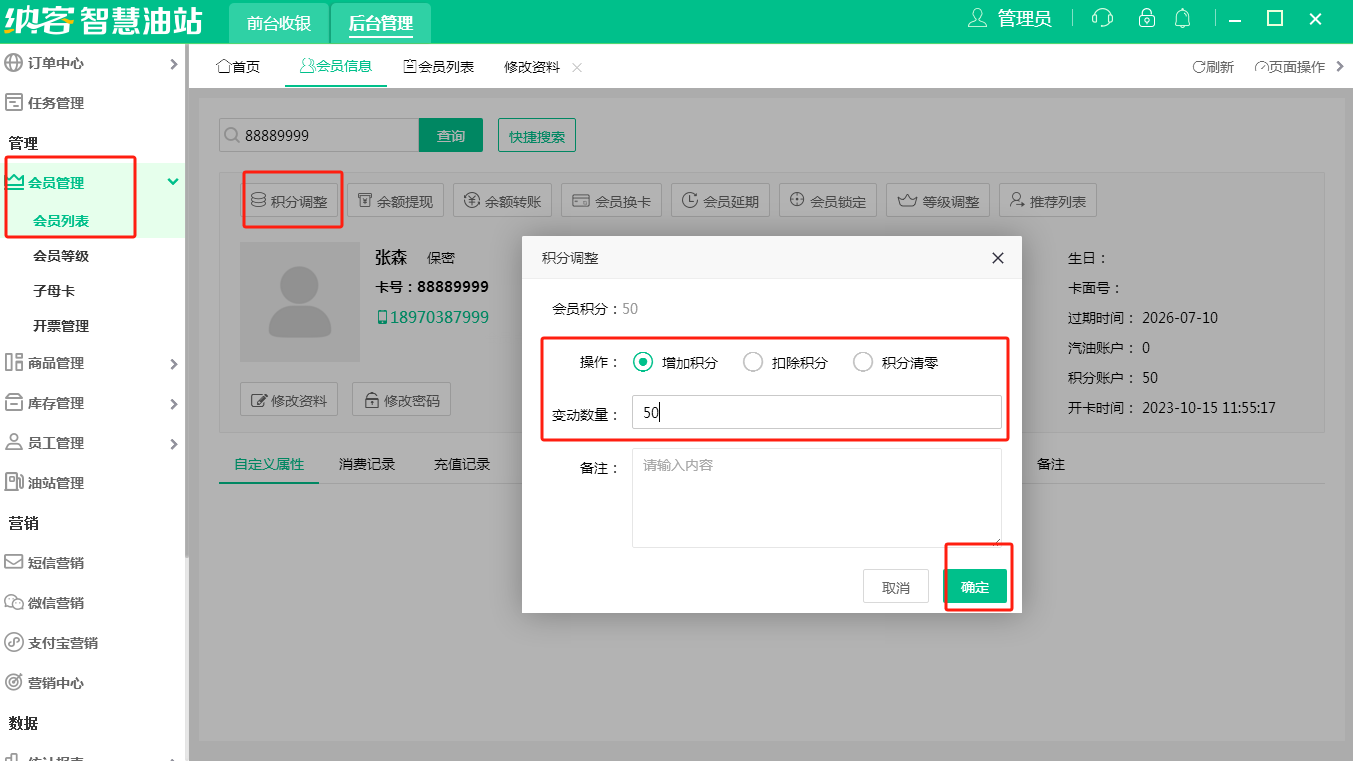
Task: Open 会员换卡 card swap tool
Action: (611, 201)
